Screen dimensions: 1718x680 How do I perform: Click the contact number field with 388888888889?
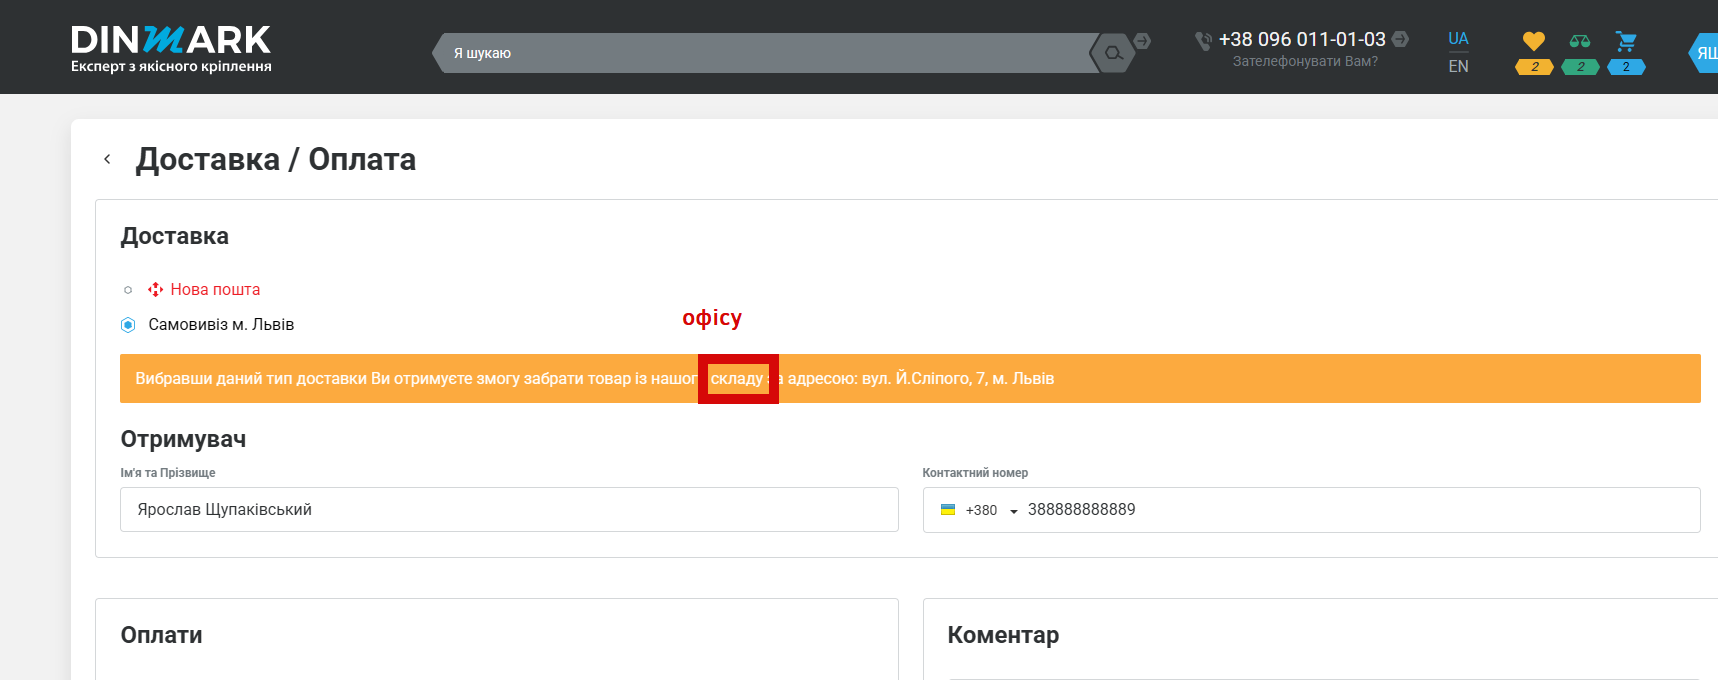click(1311, 510)
